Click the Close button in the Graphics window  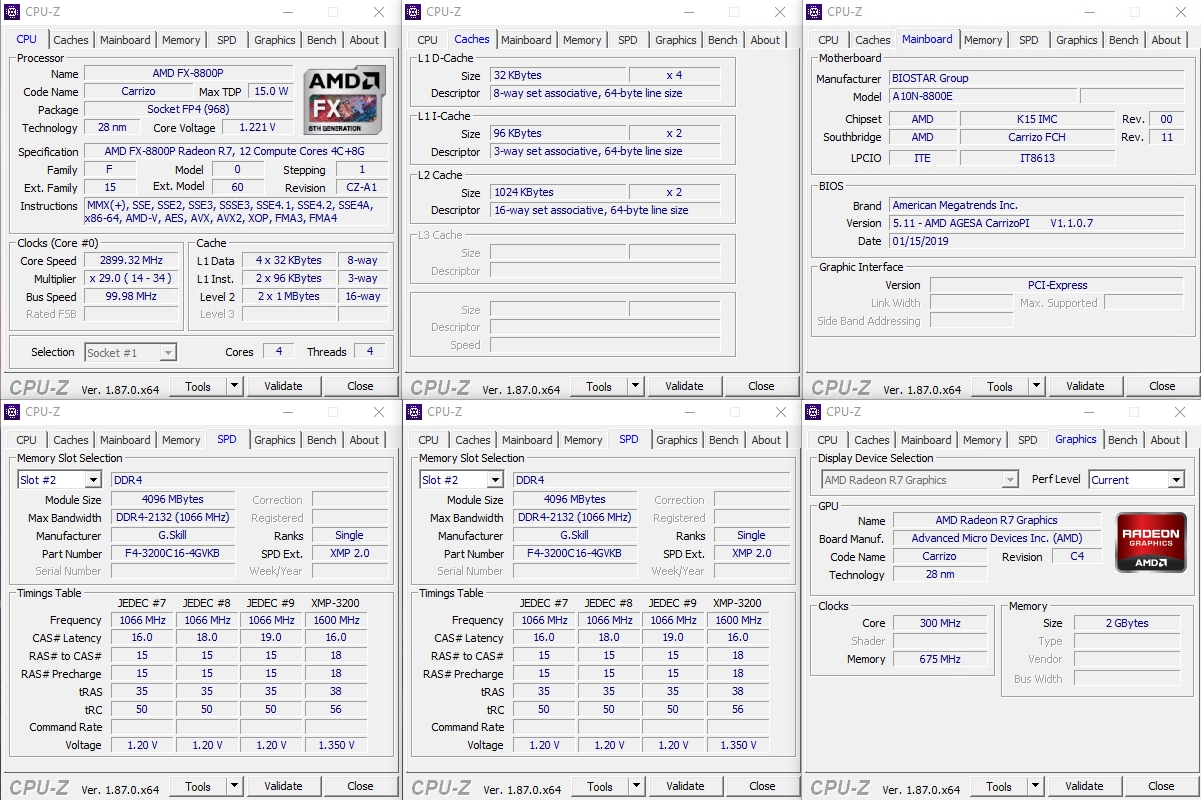(x=1161, y=786)
